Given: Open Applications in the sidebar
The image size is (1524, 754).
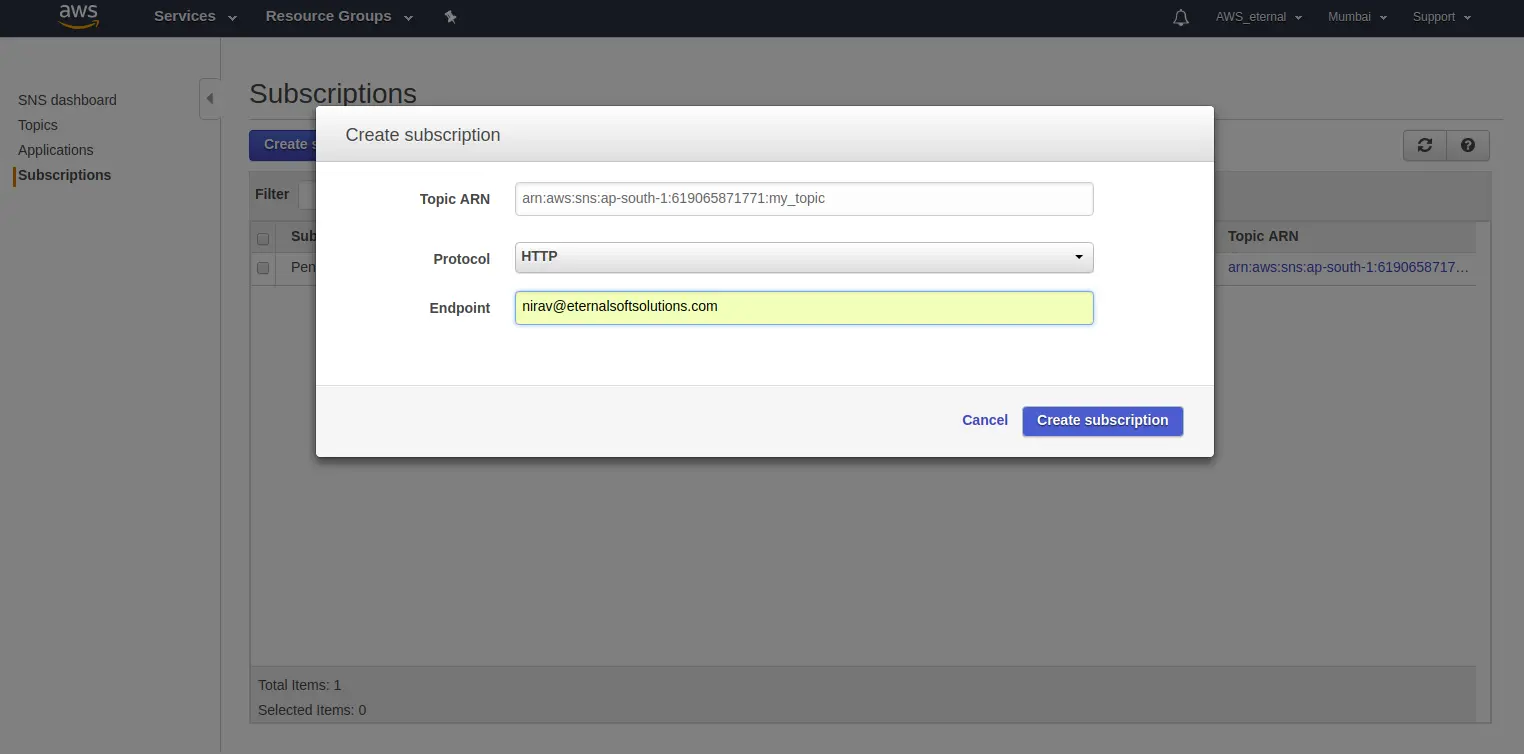Looking at the screenshot, I should point(55,150).
